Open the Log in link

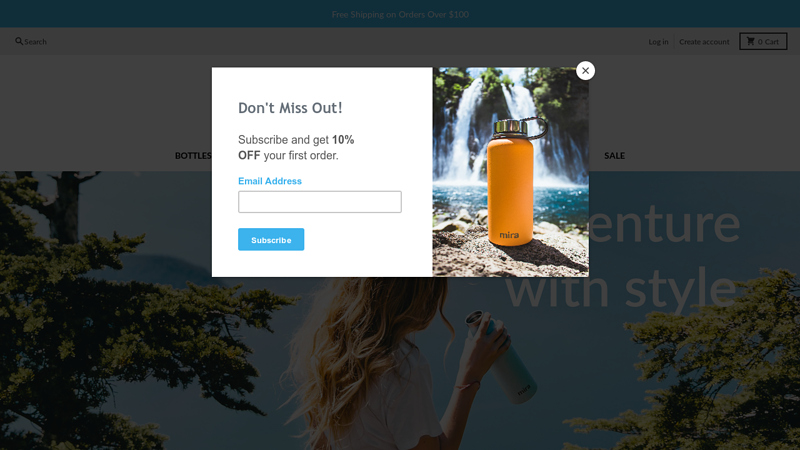658,42
